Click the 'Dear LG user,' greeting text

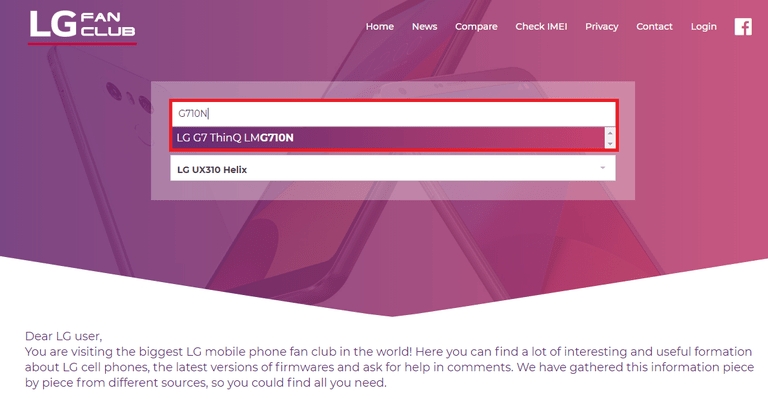point(64,336)
